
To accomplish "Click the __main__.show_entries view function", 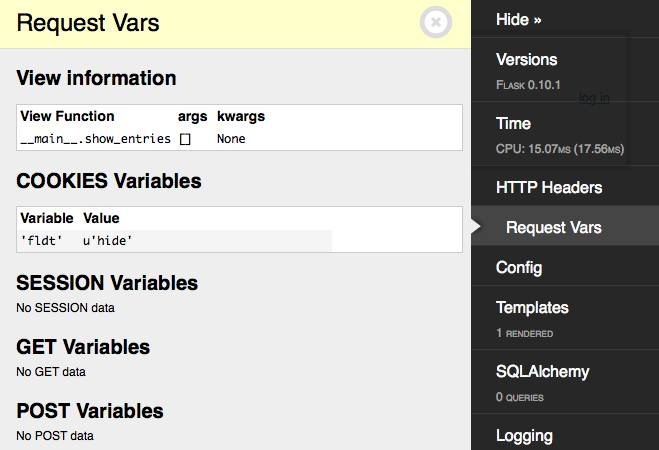I will click(x=95, y=139).
